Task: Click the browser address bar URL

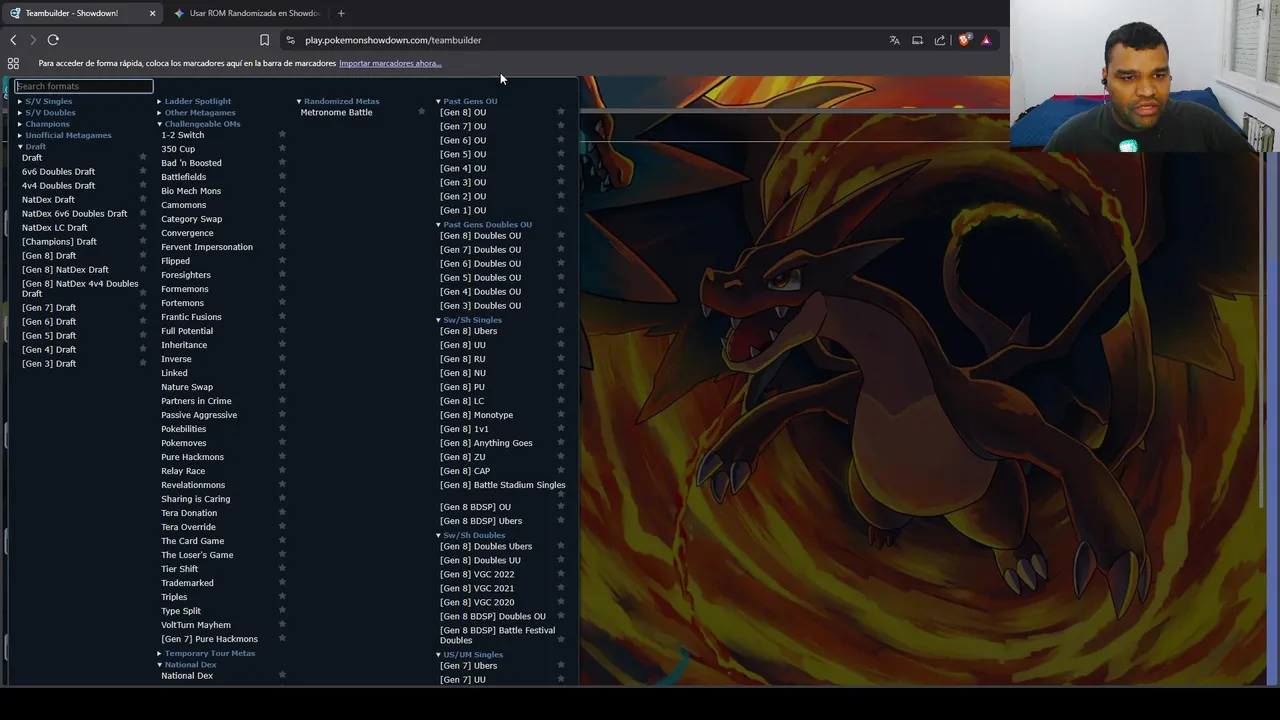Action: click(393, 40)
